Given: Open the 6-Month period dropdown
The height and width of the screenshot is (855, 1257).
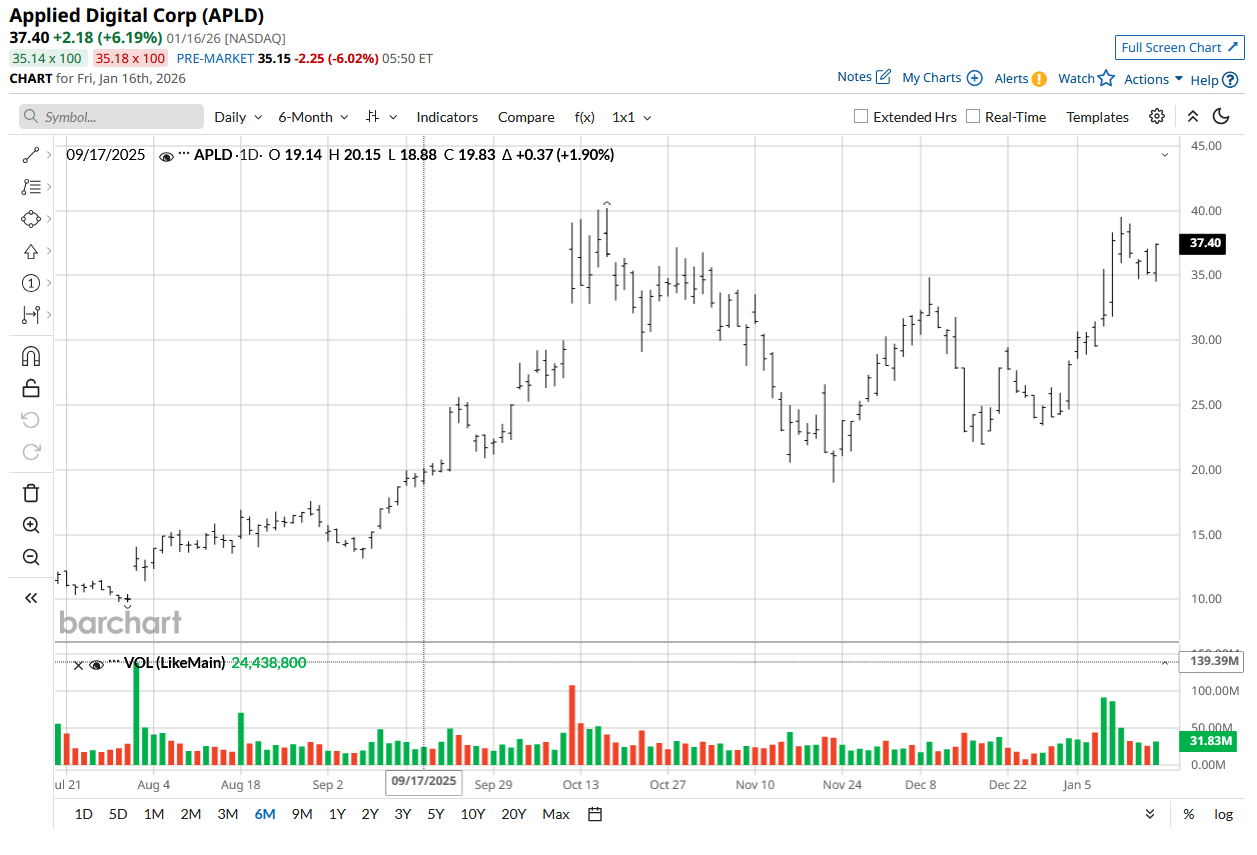Looking at the screenshot, I should [x=313, y=117].
